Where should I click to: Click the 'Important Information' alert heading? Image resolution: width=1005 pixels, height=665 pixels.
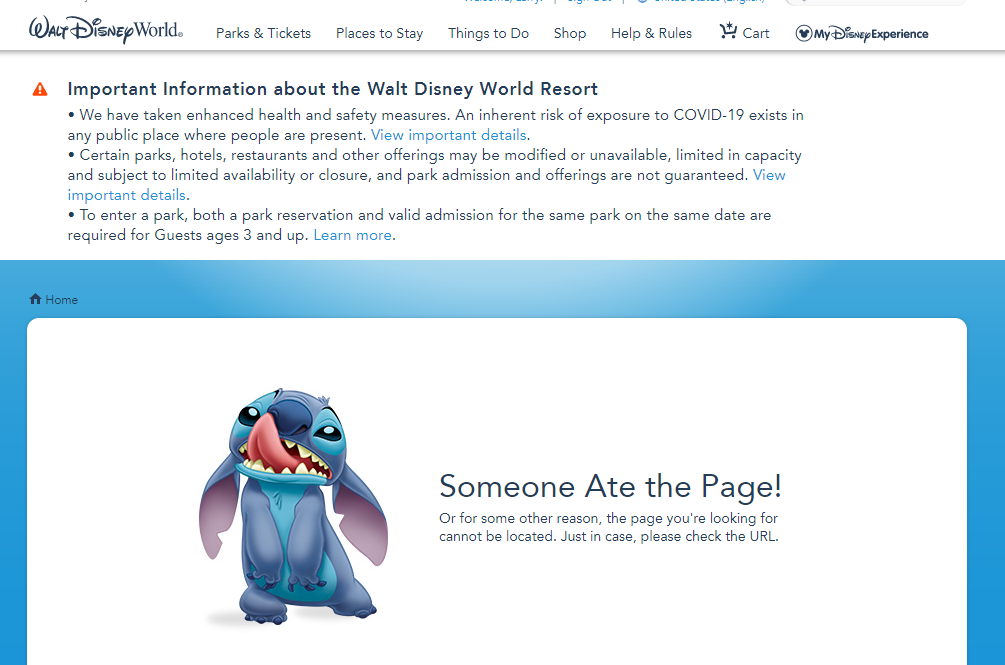(x=333, y=89)
